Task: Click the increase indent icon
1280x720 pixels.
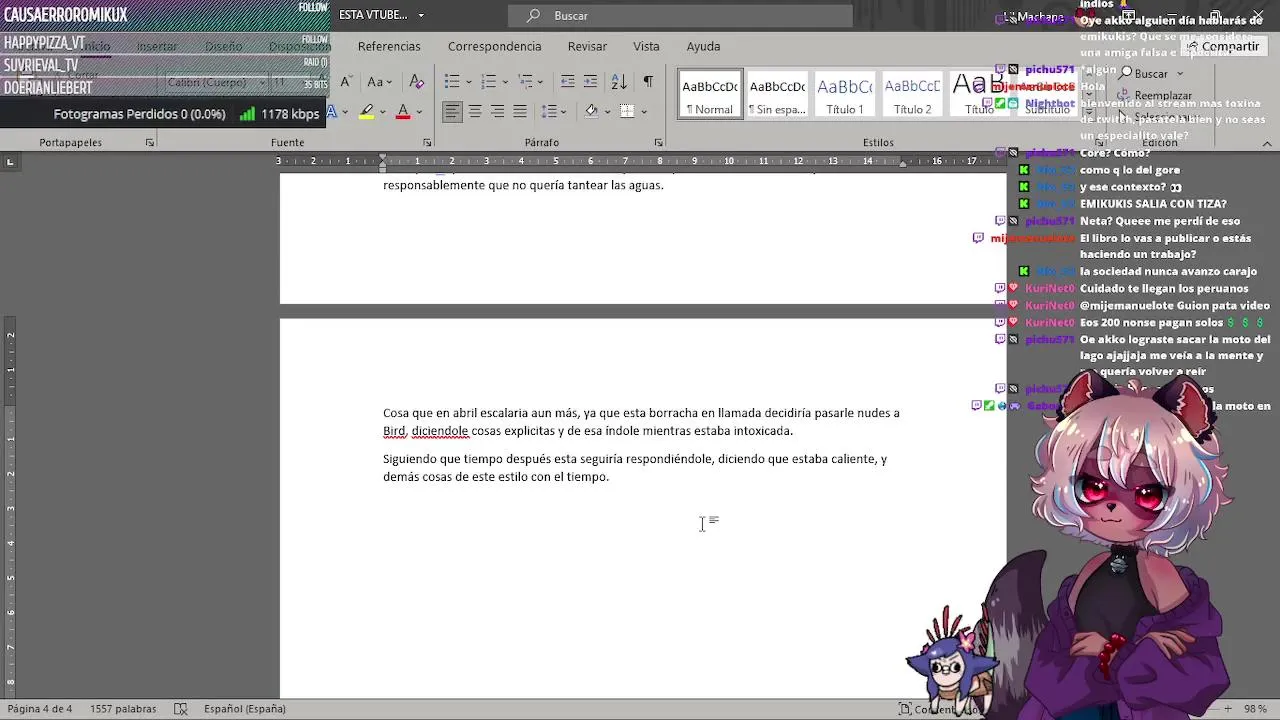Action: pyautogui.click(x=590, y=81)
